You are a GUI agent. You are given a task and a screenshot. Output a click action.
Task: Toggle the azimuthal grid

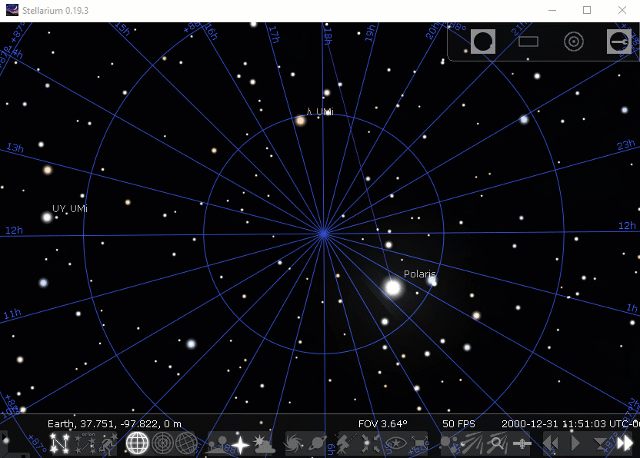click(x=162, y=443)
